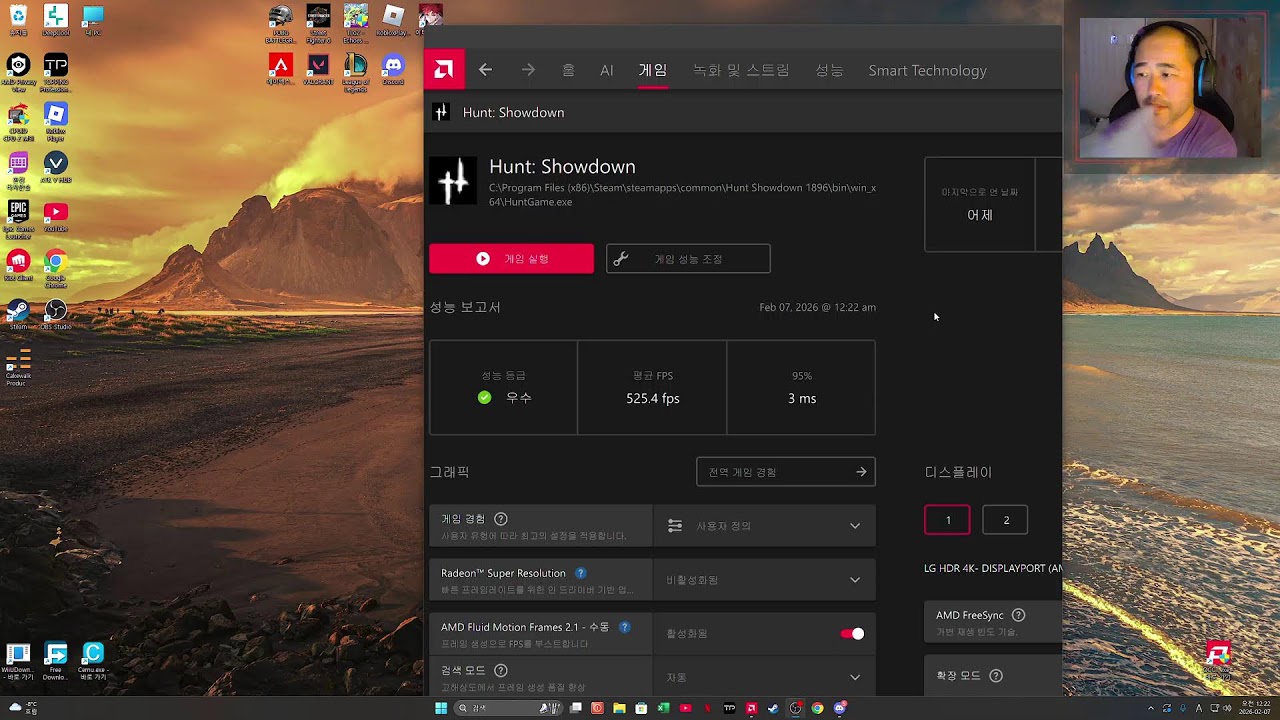Open the PUBG BATTLEGROUNDS desktop shortcut

(281, 24)
